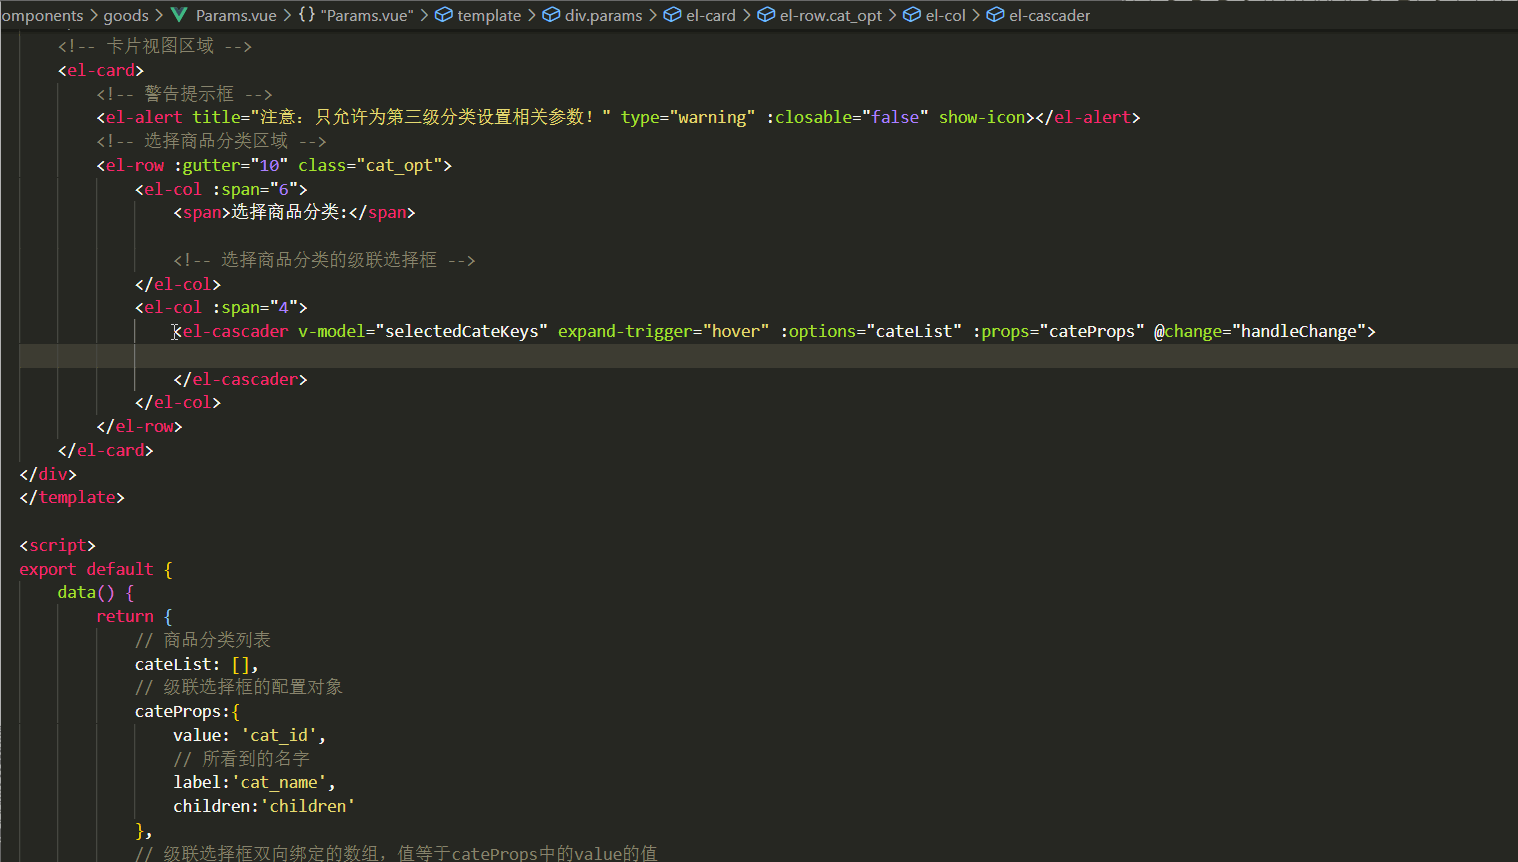Click the symbol icon before the template breadcrumb
The height and width of the screenshot is (862, 1518).
(x=443, y=15)
